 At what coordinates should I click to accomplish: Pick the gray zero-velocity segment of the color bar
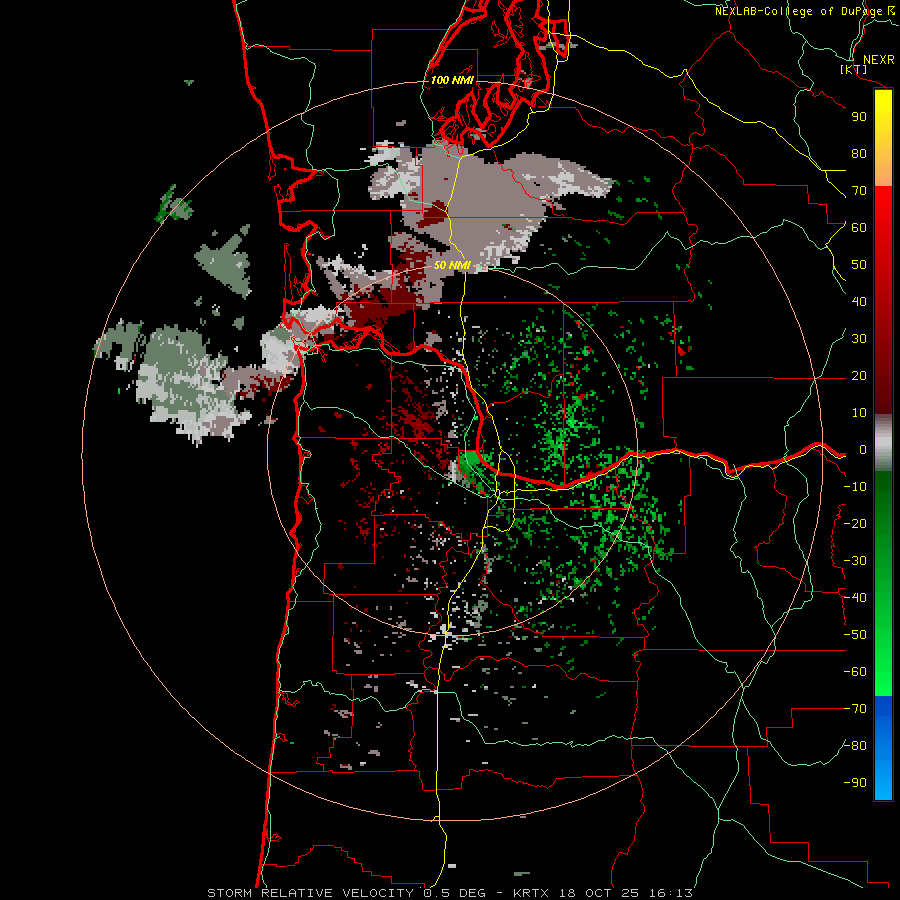pyautogui.click(x=883, y=442)
